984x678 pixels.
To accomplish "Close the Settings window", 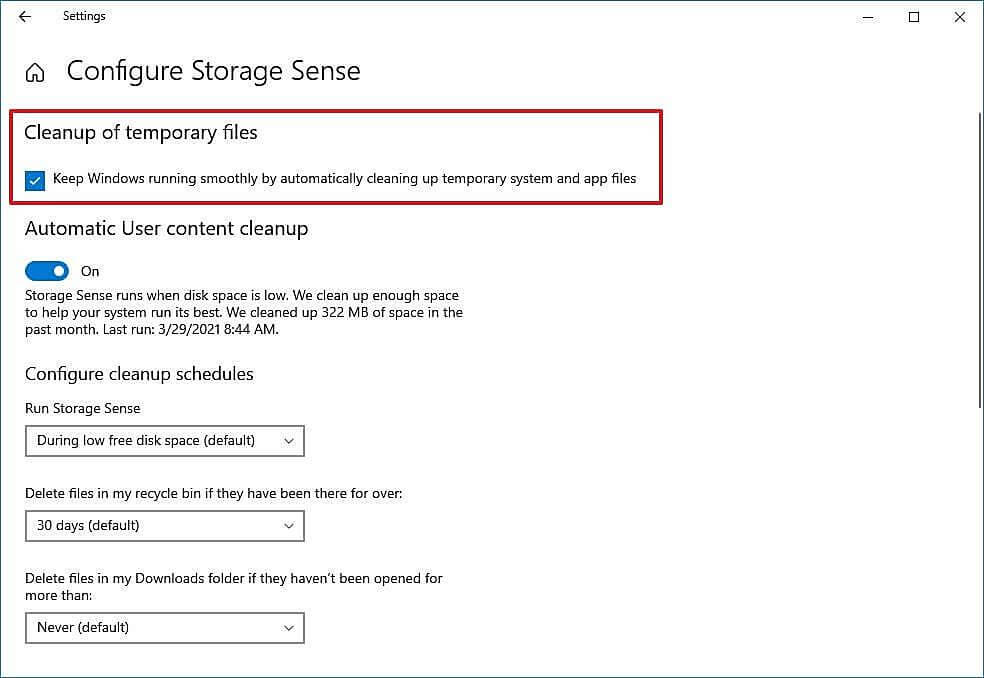I will (960, 17).
